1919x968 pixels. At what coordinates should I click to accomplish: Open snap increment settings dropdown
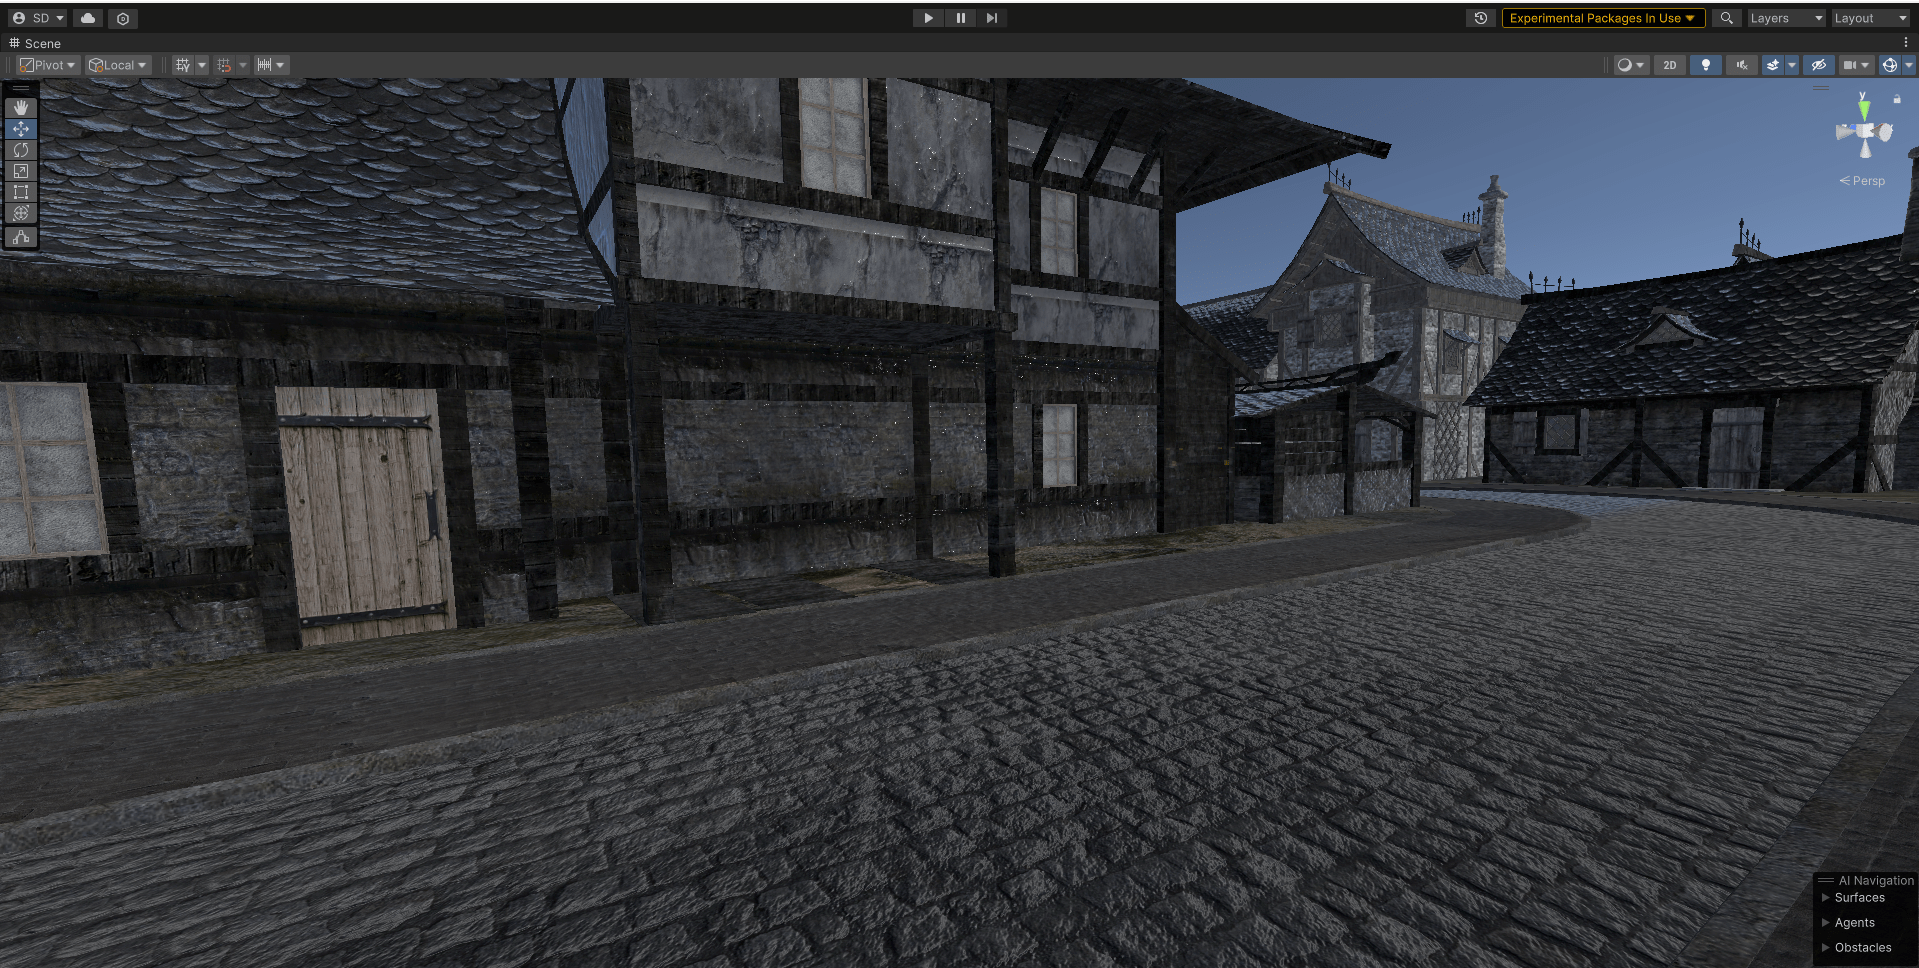coord(271,65)
